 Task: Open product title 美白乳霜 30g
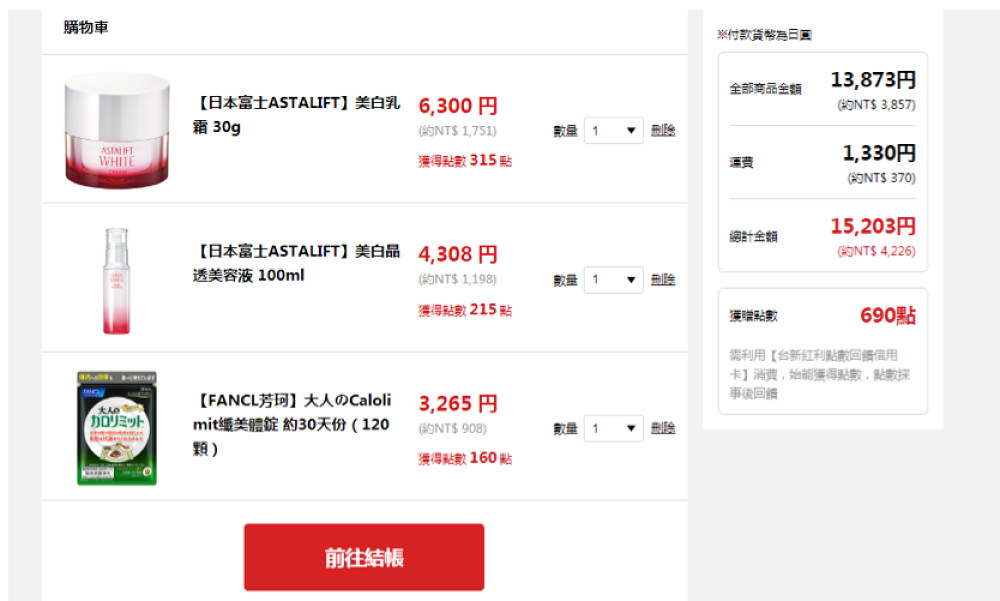coord(297,114)
